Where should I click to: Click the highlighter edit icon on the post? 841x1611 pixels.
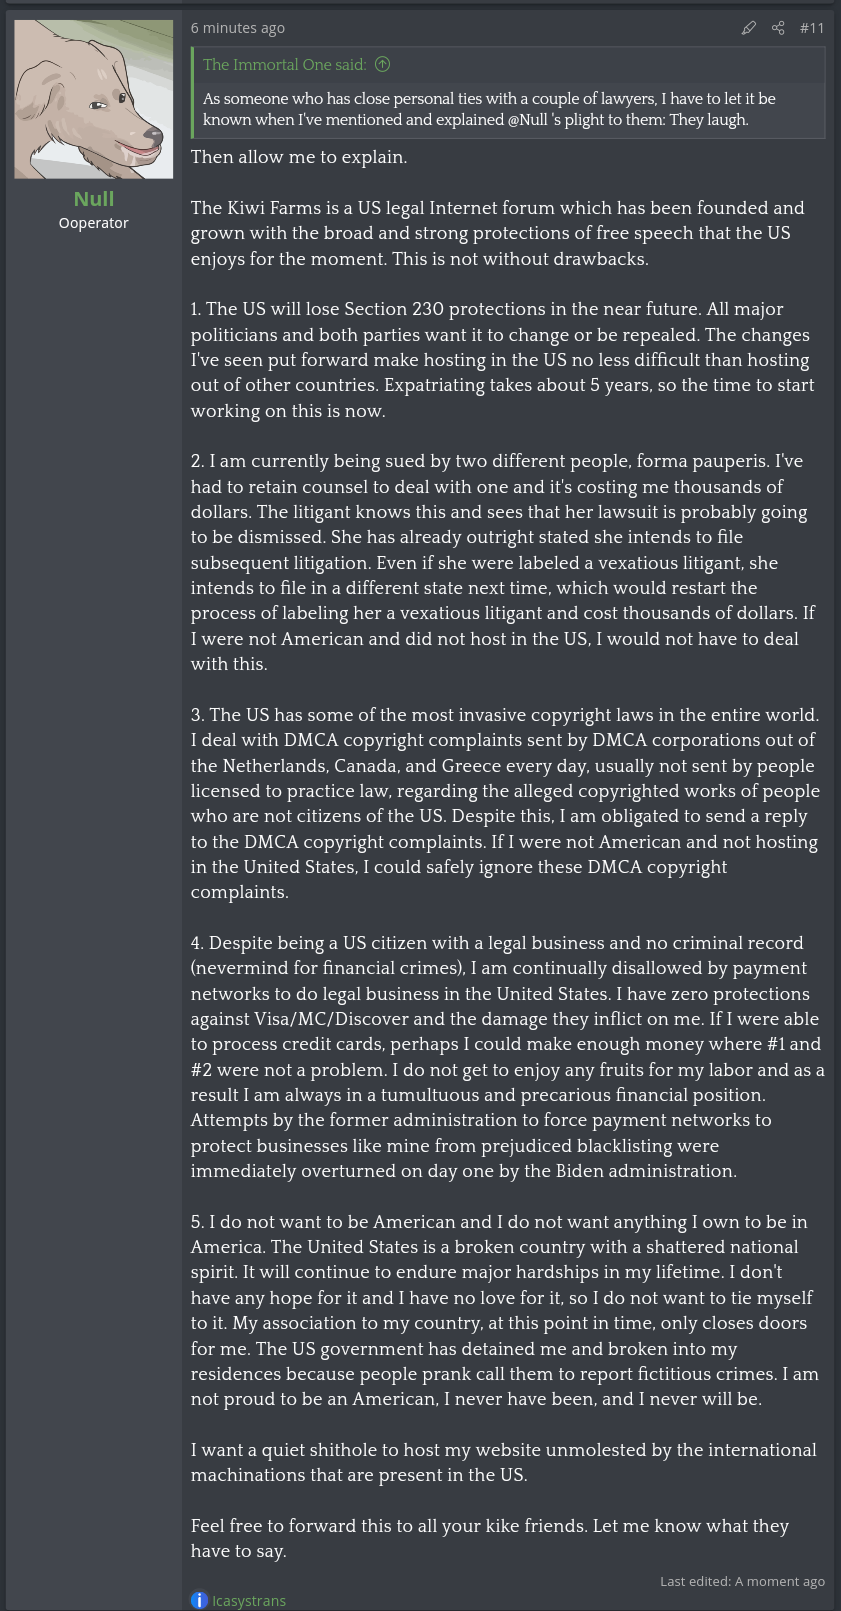point(749,28)
